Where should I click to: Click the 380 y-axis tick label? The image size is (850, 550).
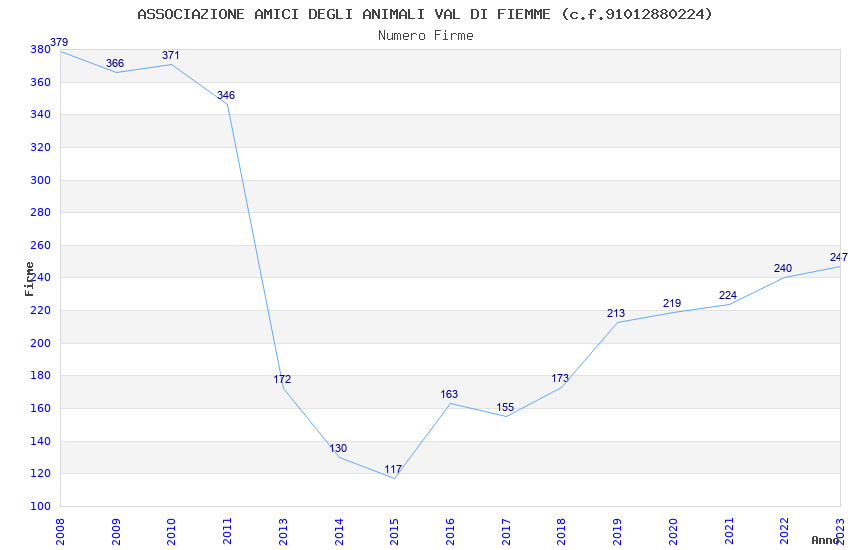pyautogui.click(x=40, y=49)
